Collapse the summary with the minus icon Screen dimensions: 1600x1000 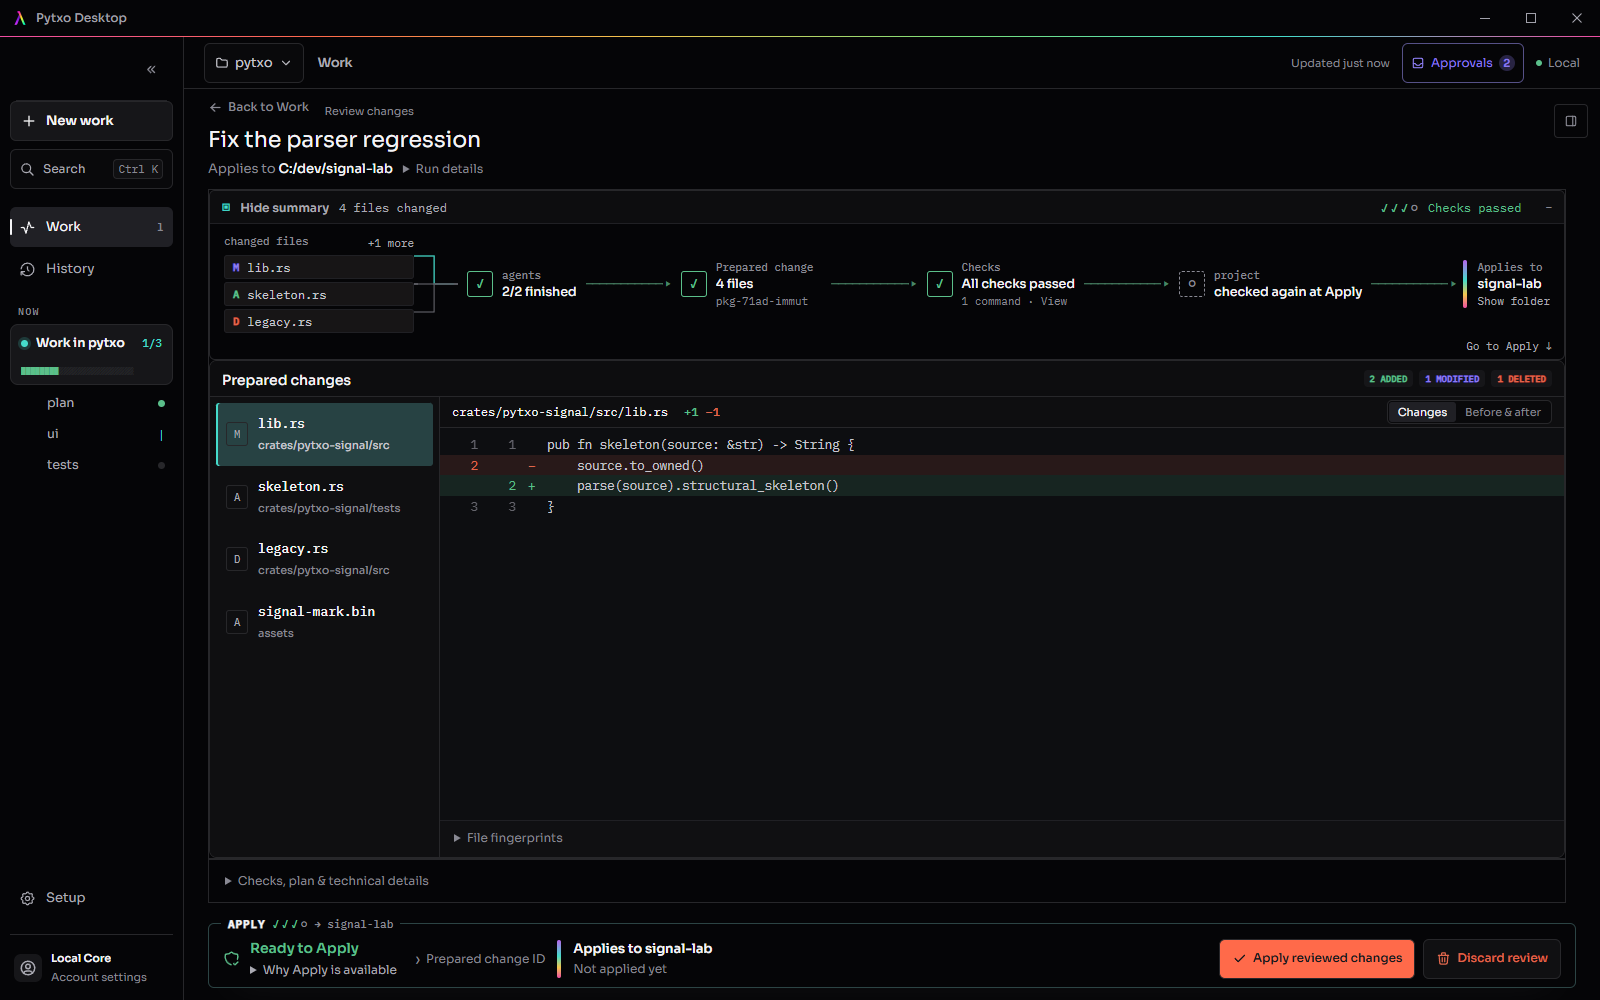[x=1549, y=208]
